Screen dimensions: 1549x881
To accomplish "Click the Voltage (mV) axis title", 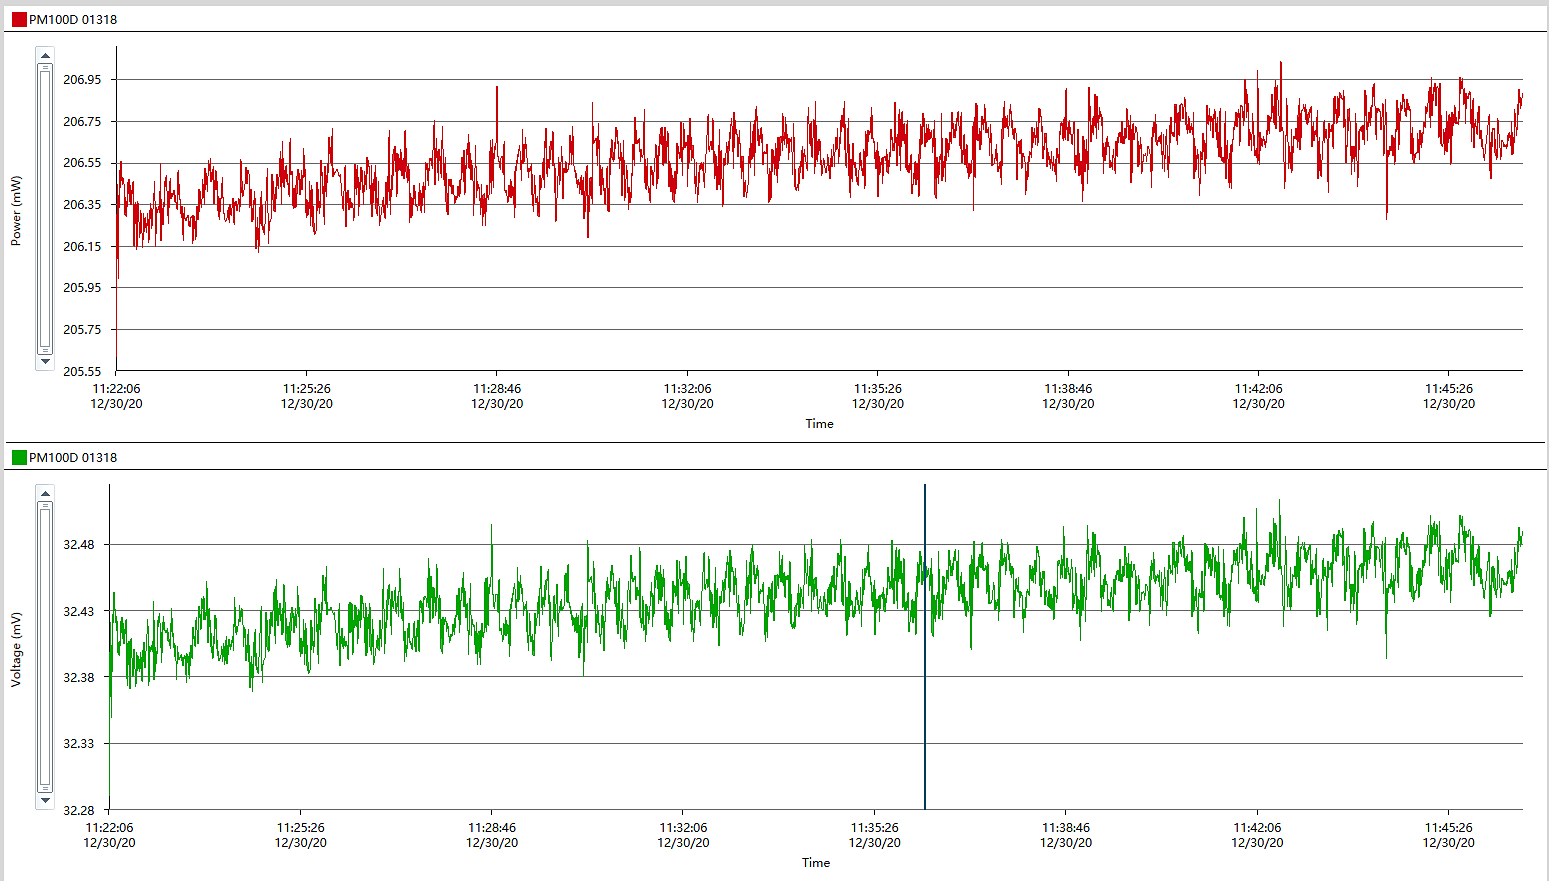I will (16, 649).
